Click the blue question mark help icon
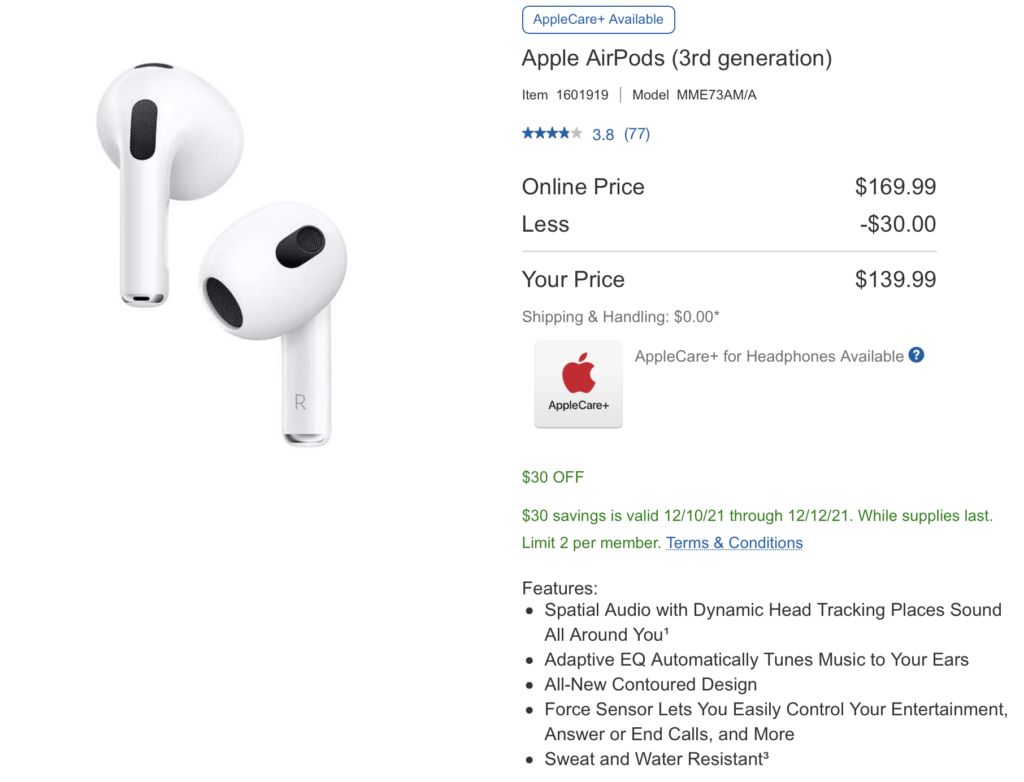The image size is (1024, 782). (916, 355)
